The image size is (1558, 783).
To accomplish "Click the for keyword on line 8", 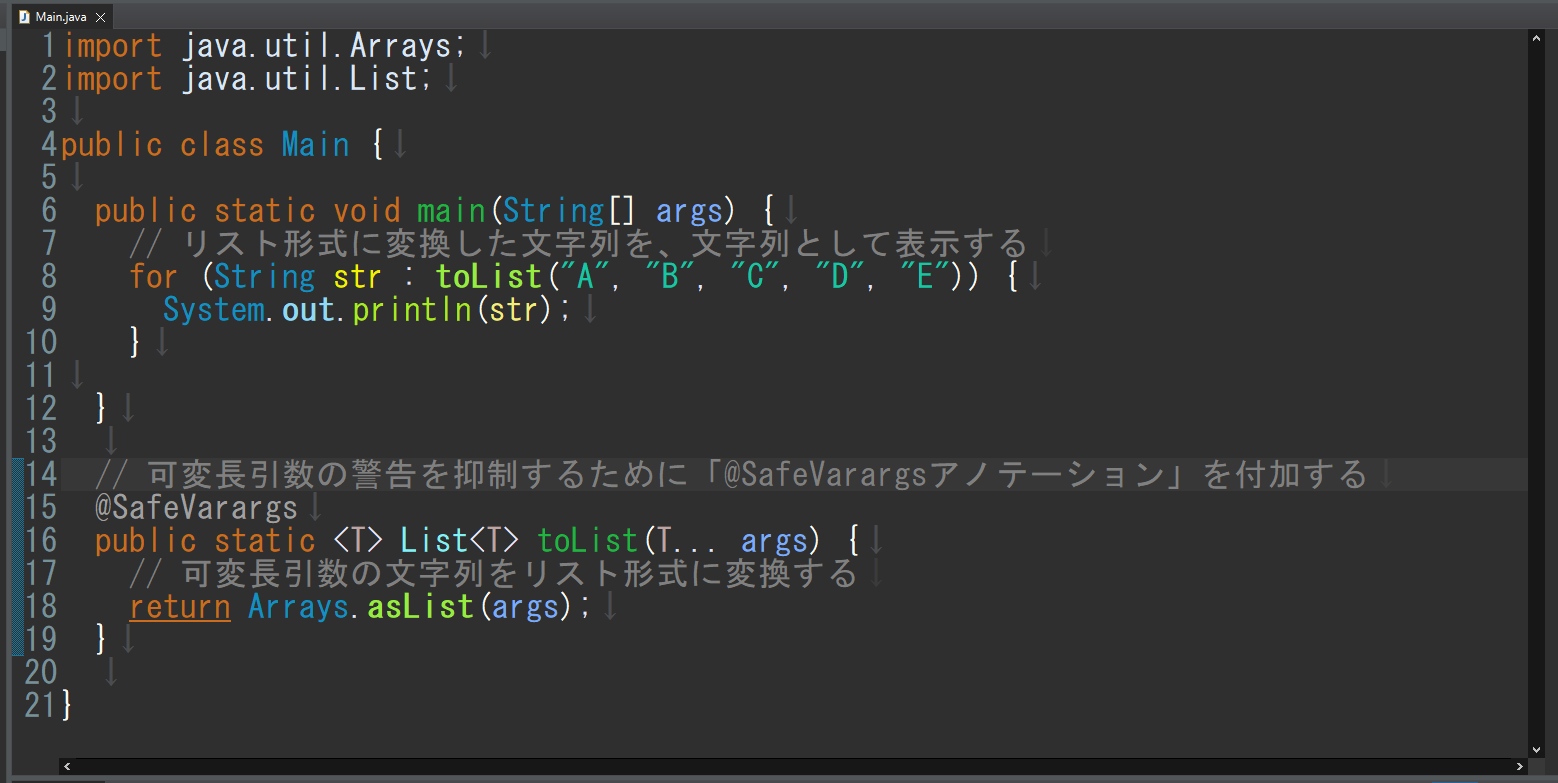I will point(154,276).
